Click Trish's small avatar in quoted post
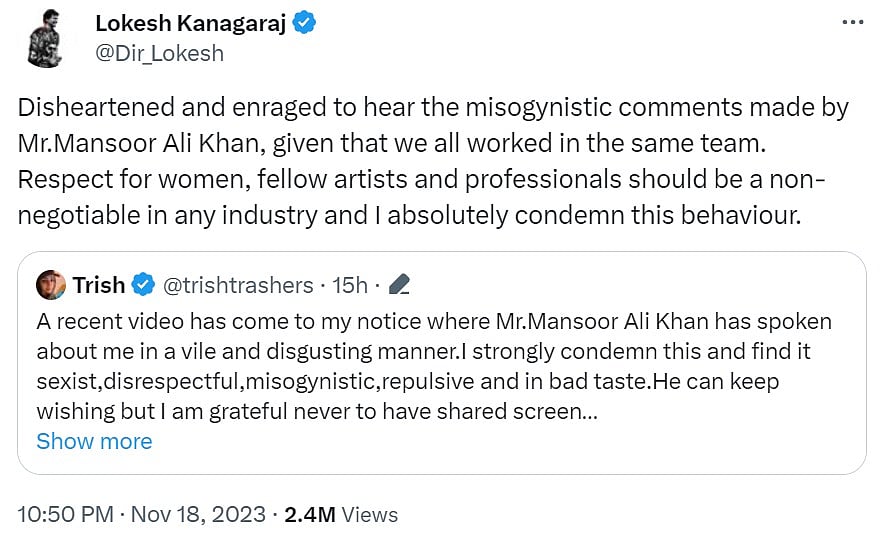Screen dimensions: 890x537 pyautogui.click(x=52, y=285)
